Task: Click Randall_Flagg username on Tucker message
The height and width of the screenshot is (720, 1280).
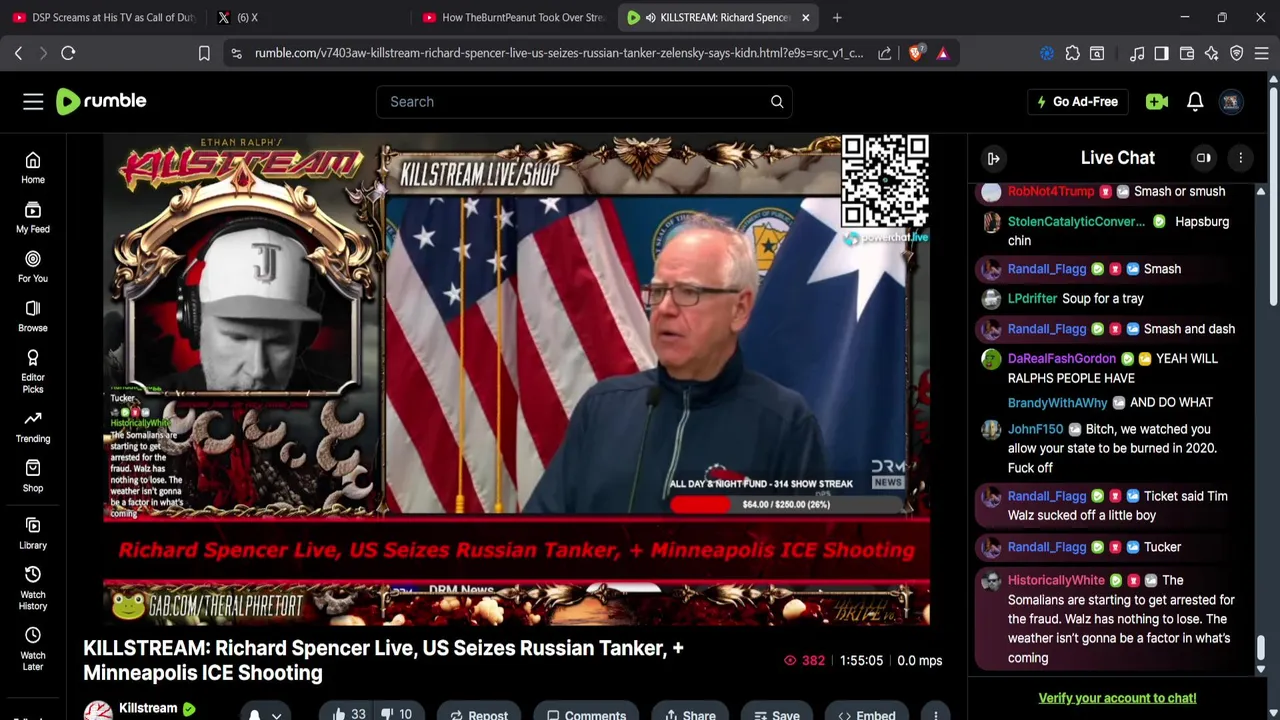Action: [x=1047, y=547]
